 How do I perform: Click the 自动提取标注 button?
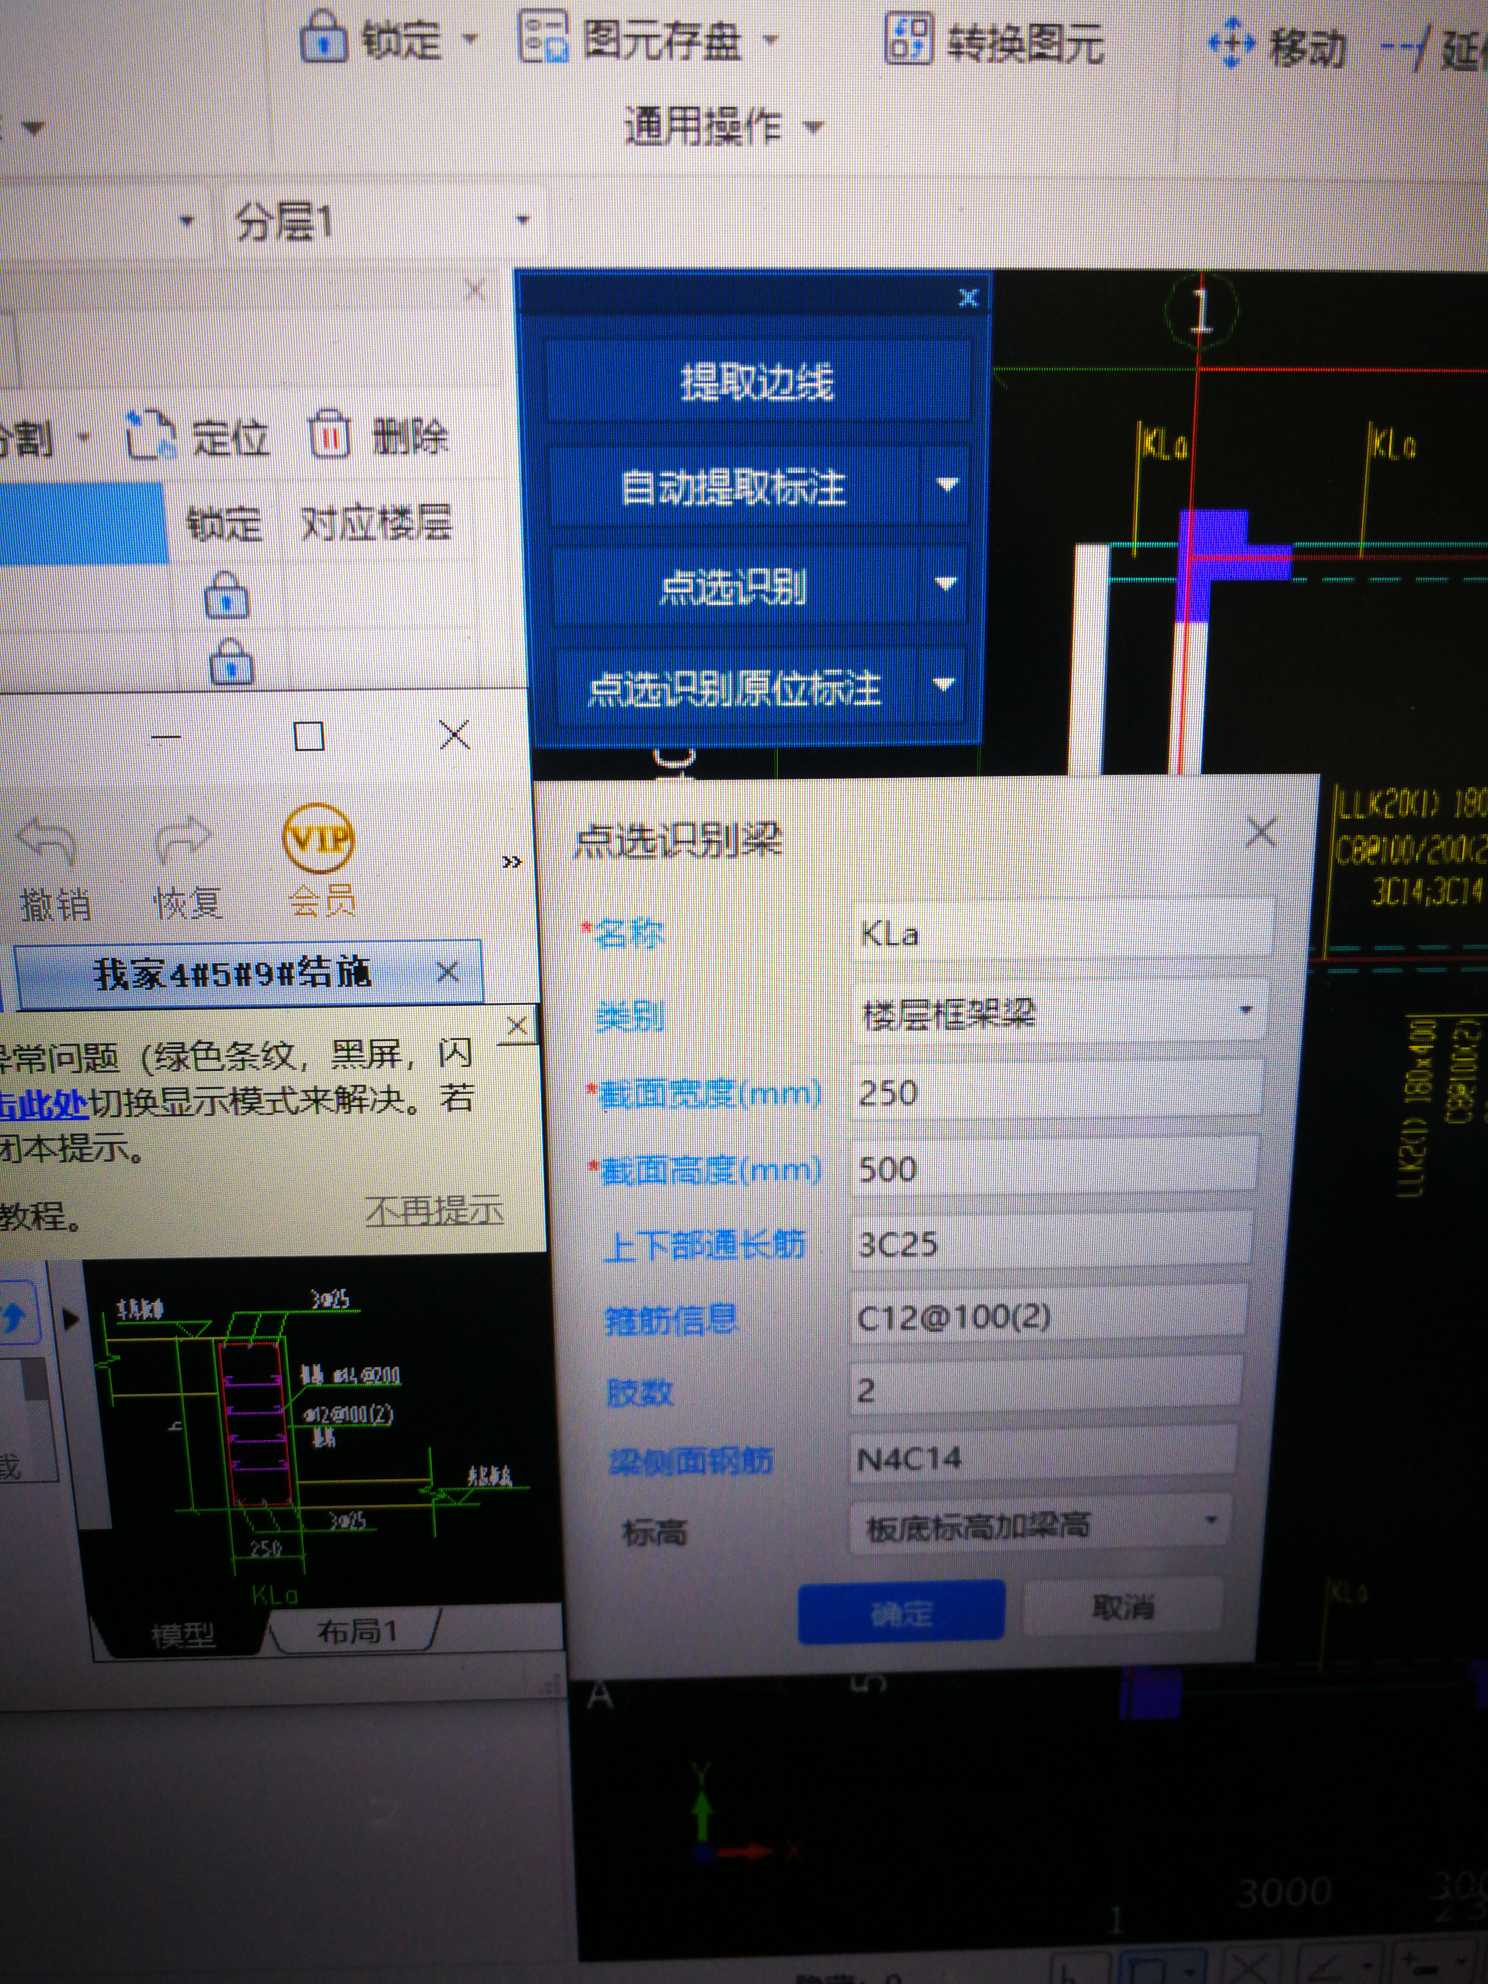click(x=733, y=488)
